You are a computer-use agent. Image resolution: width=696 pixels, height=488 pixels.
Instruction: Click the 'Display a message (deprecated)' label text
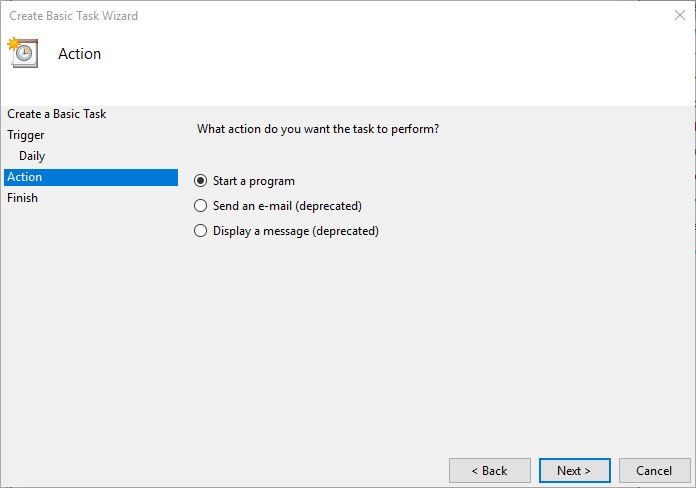click(x=296, y=231)
